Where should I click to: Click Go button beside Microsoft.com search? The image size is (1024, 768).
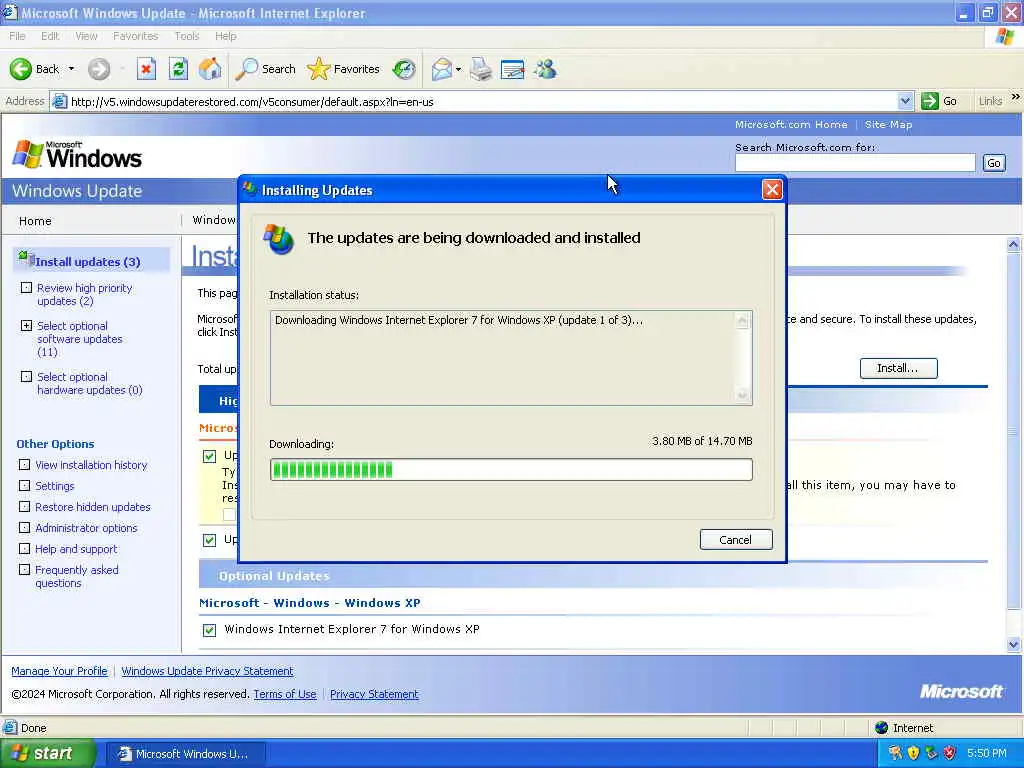pos(993,163)
